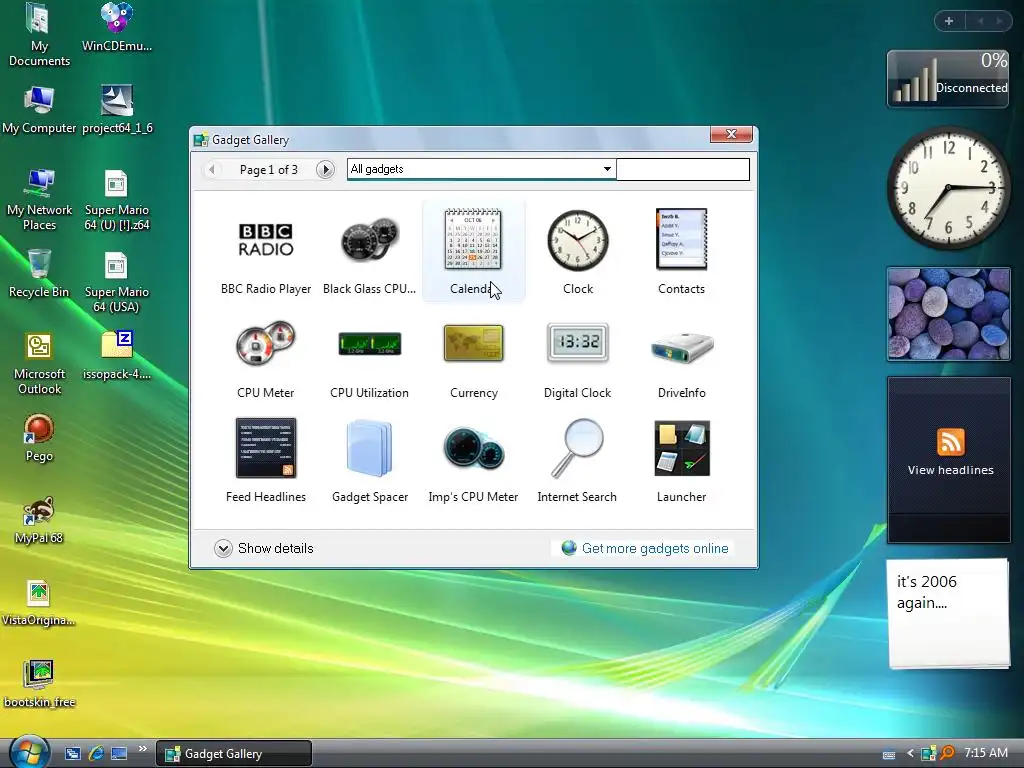Select Super Mario 64 (USA) file
The image size is (1024, 768).
(117, 281)
